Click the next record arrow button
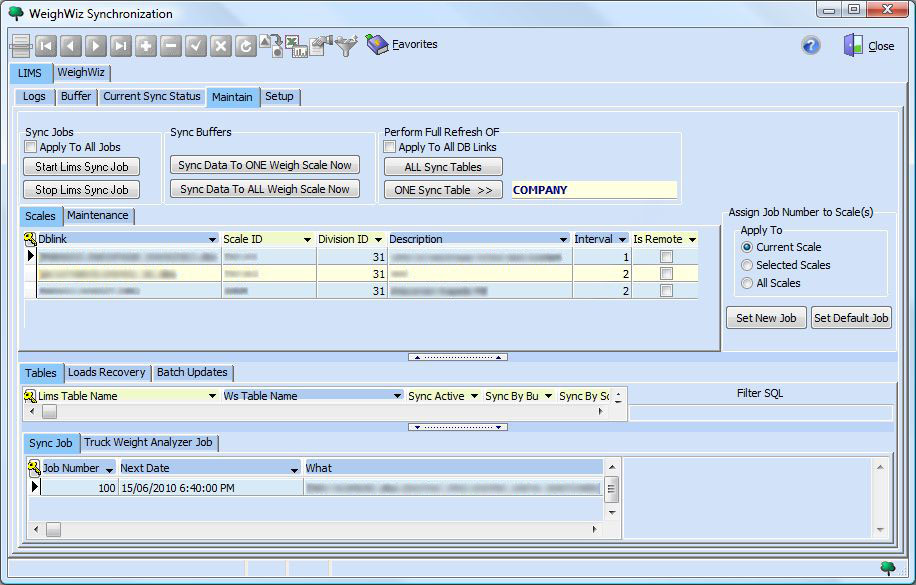This screenshot has height=585, width=916. point(96,46)
